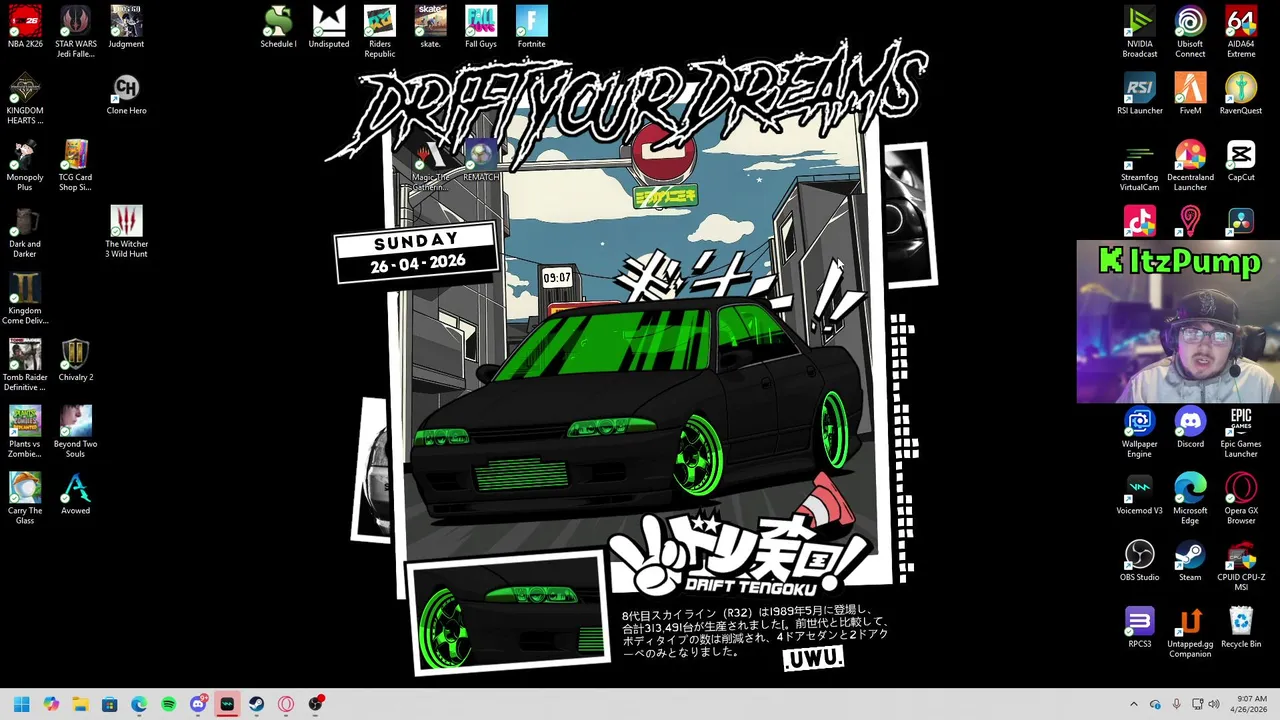Select the RSI Launcher icon

click(1140, 94)
